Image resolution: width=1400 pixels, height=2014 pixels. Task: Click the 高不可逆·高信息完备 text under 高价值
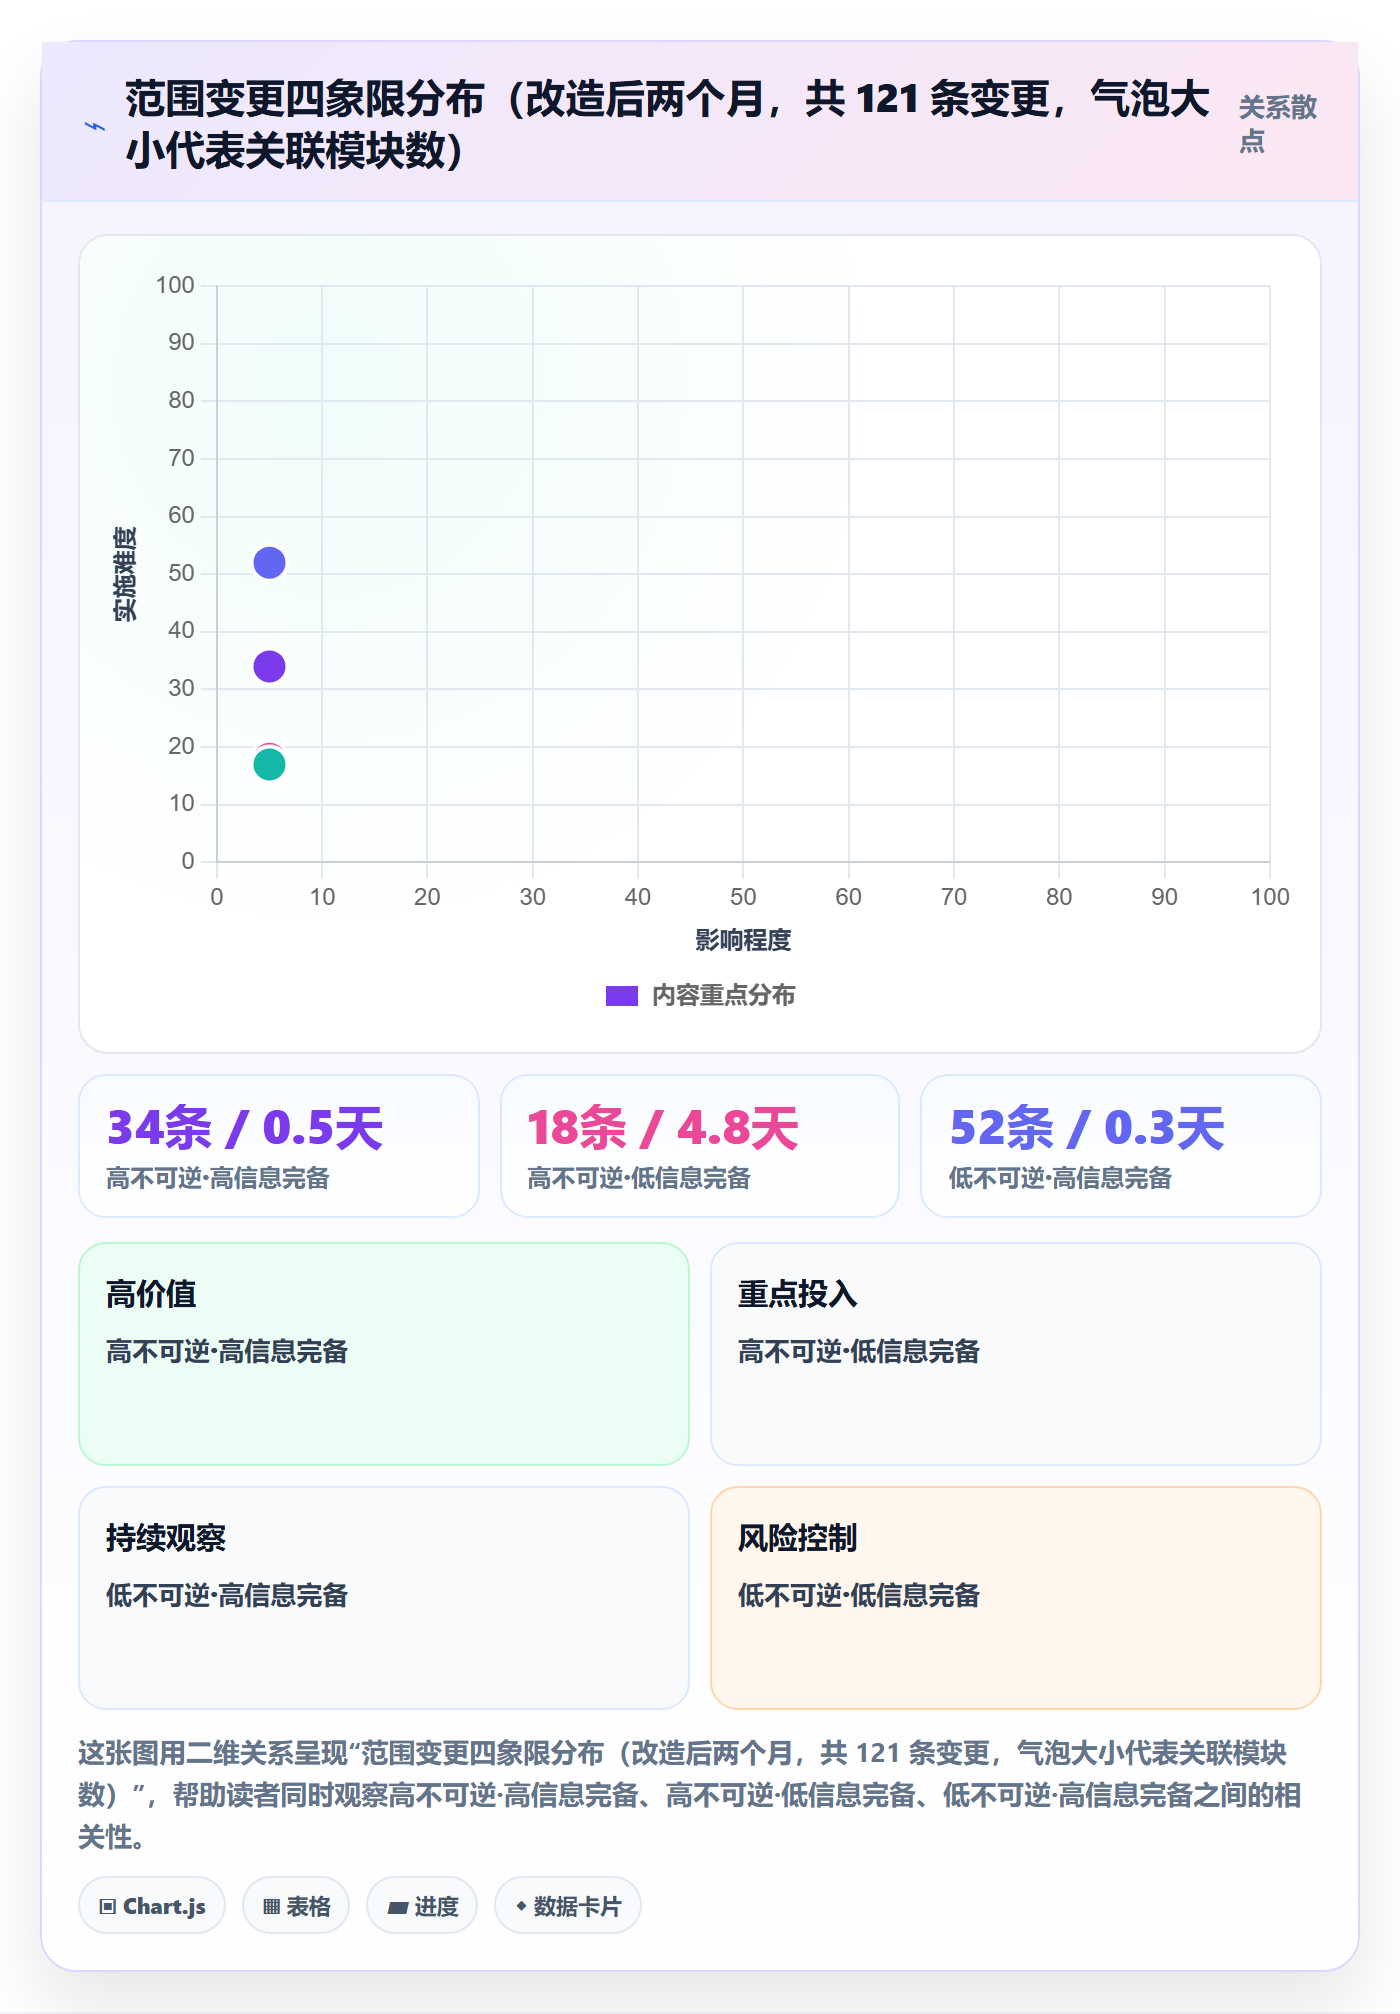[x=227, y=1352]
